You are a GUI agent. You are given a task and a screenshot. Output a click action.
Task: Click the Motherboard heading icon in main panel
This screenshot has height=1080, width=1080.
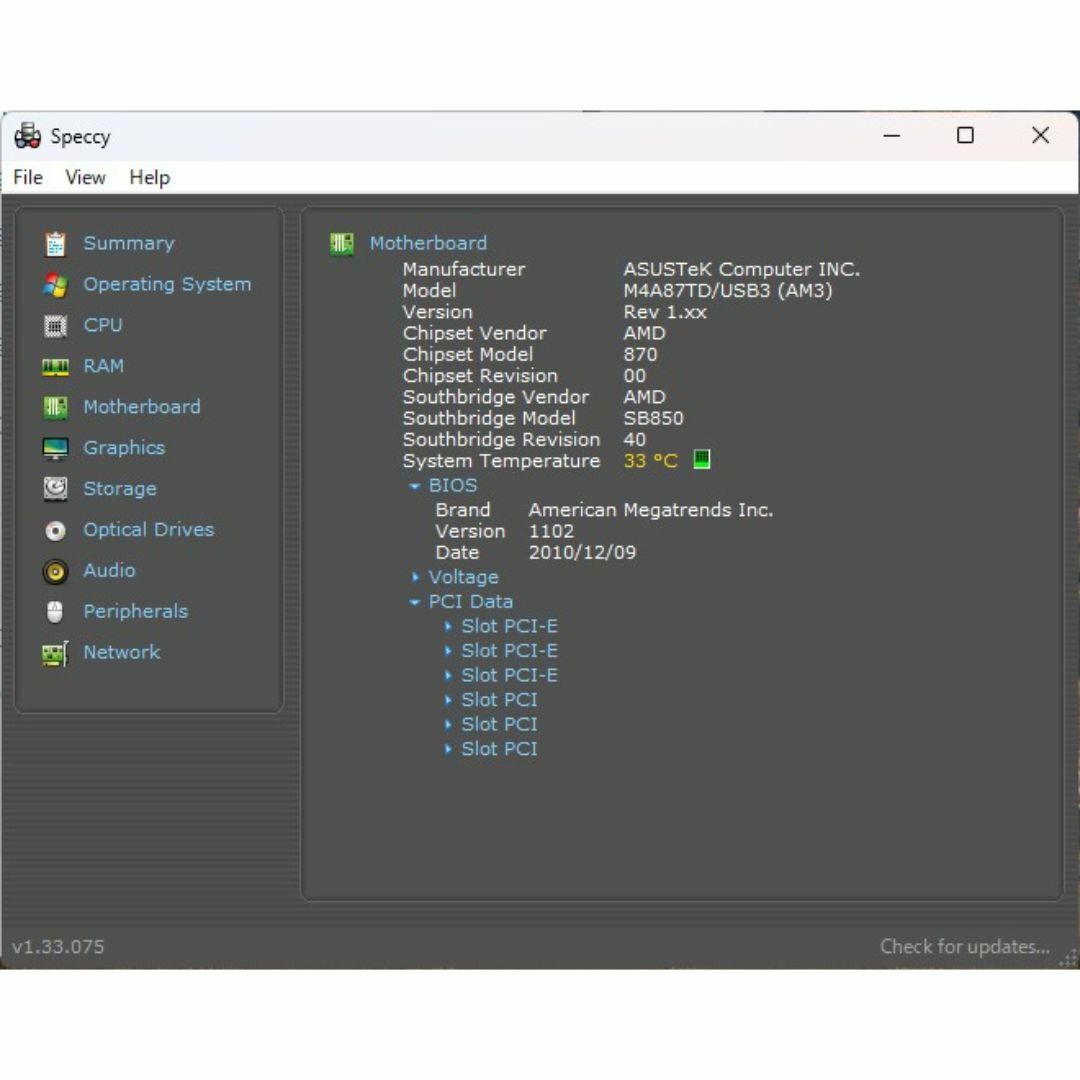342,243
